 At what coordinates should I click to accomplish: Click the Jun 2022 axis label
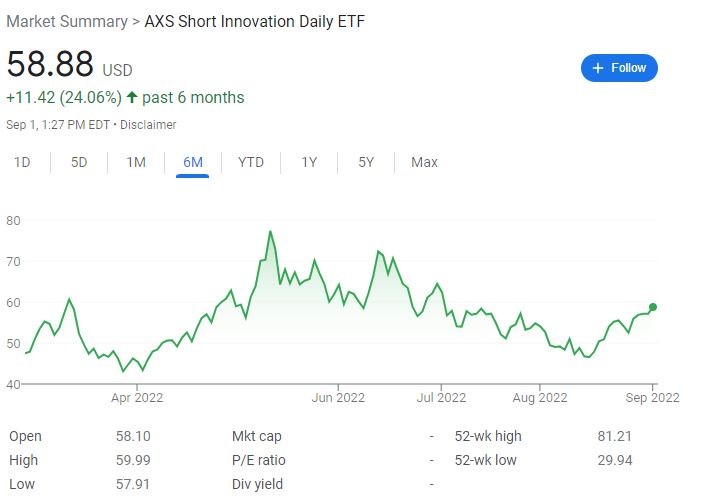coord(338,397)
